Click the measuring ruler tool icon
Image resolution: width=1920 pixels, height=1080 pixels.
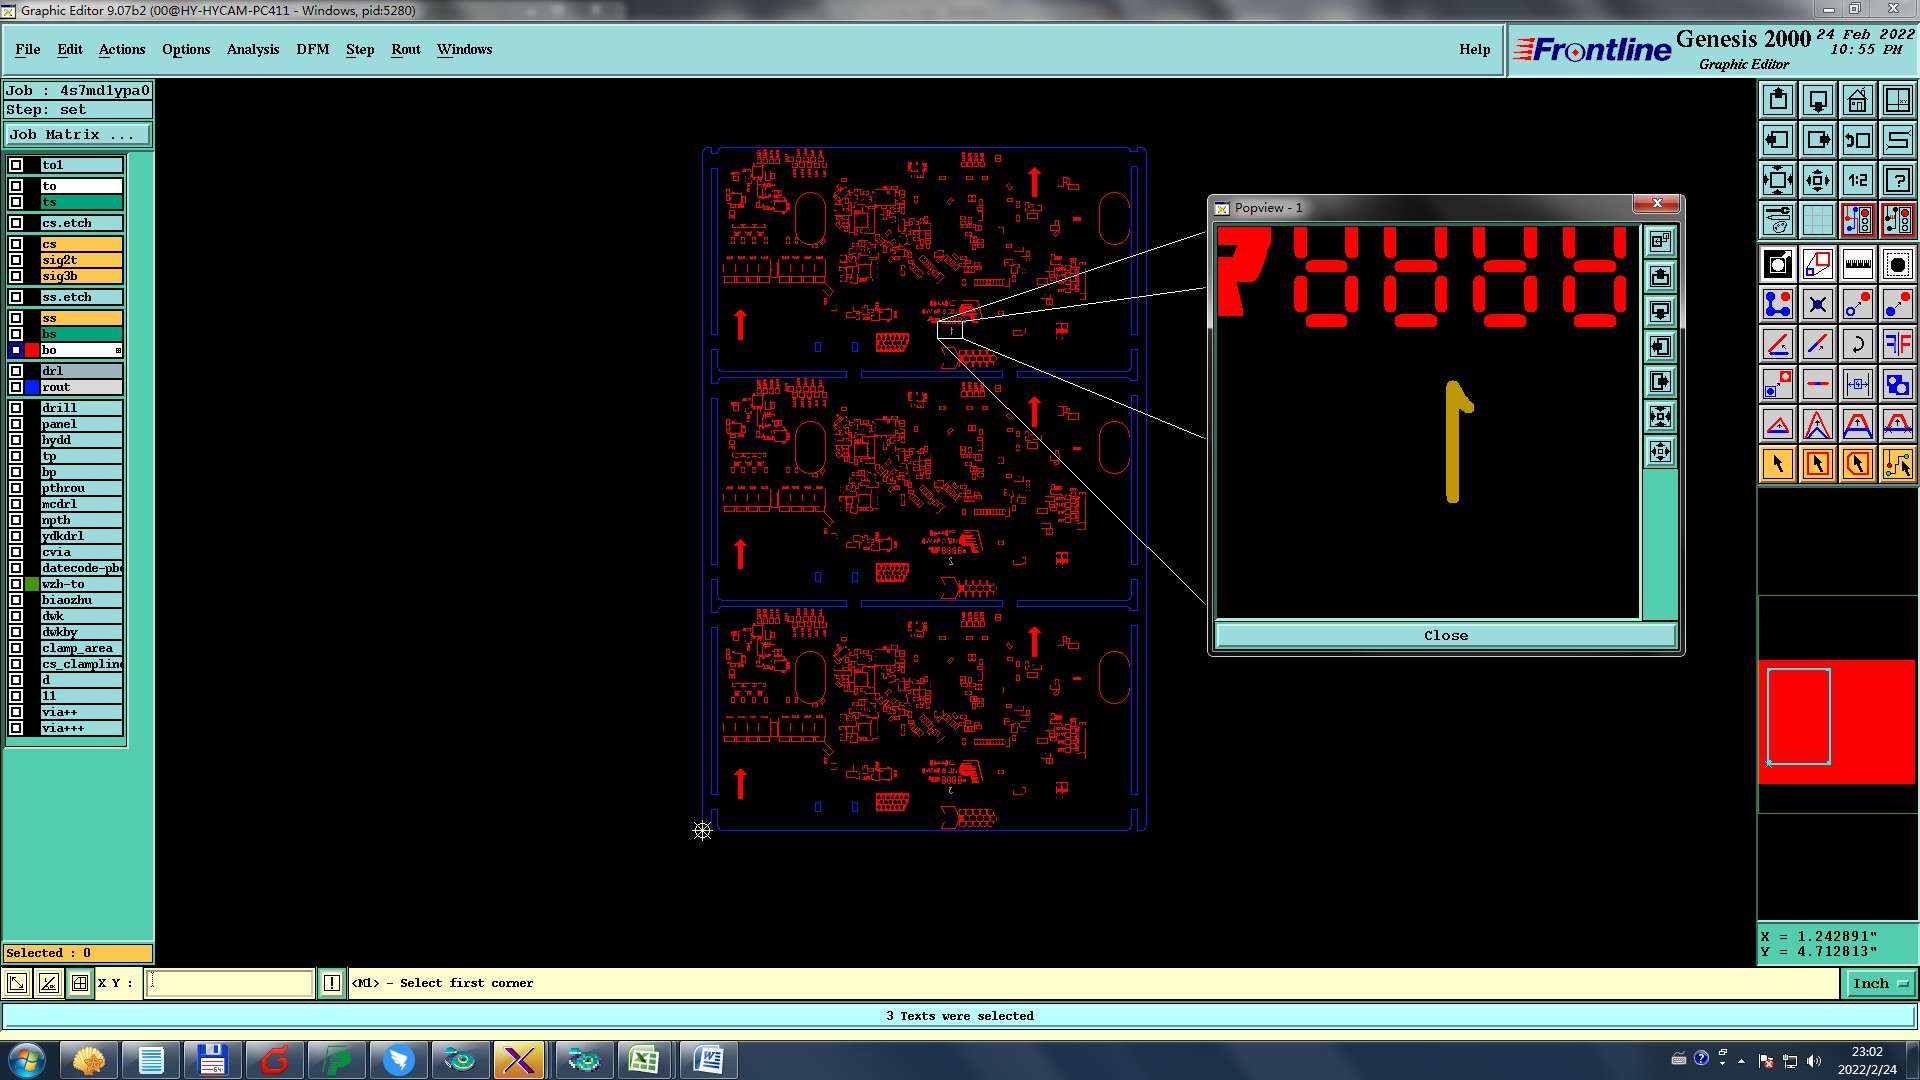click(x=1857, y=264)
